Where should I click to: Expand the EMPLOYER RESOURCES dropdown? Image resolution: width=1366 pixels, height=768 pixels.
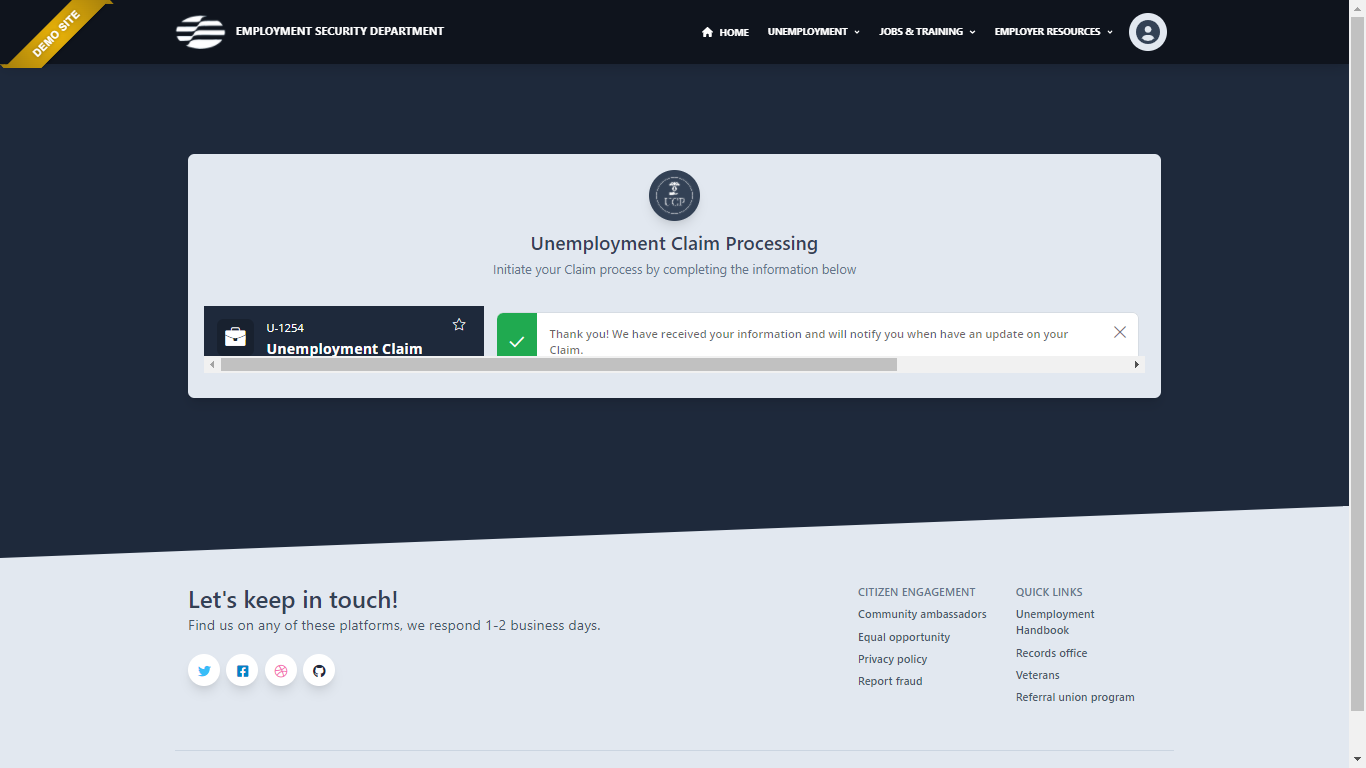pyautogui.click(x=1052, y=31)
